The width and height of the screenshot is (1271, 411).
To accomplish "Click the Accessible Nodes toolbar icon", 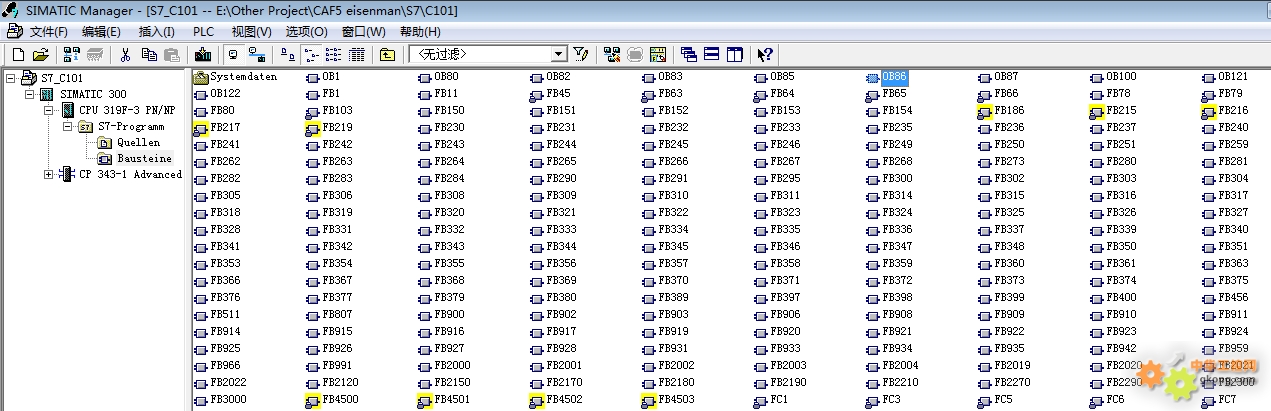I will pos(72,53).
